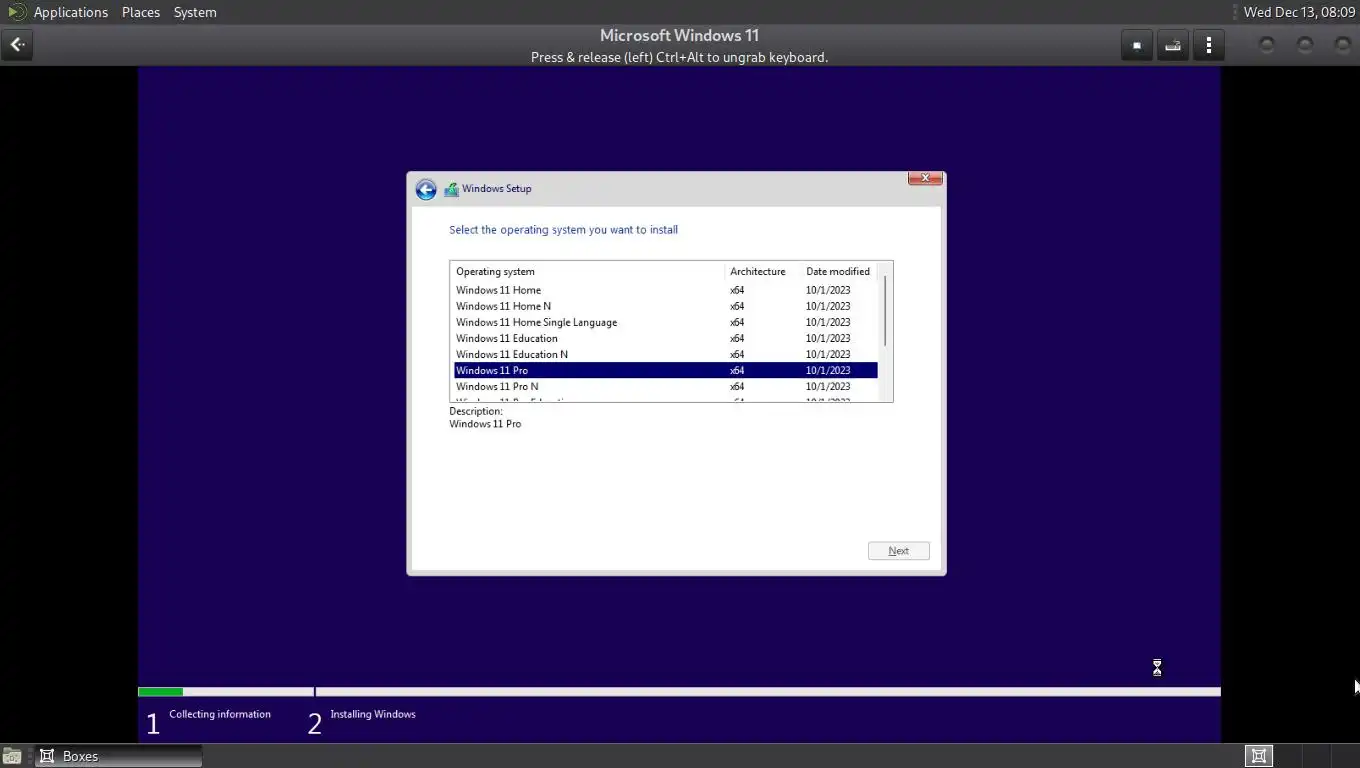Open the Places menu
The height and width of the screenshot is (768, 1360).
pos(141,12)
